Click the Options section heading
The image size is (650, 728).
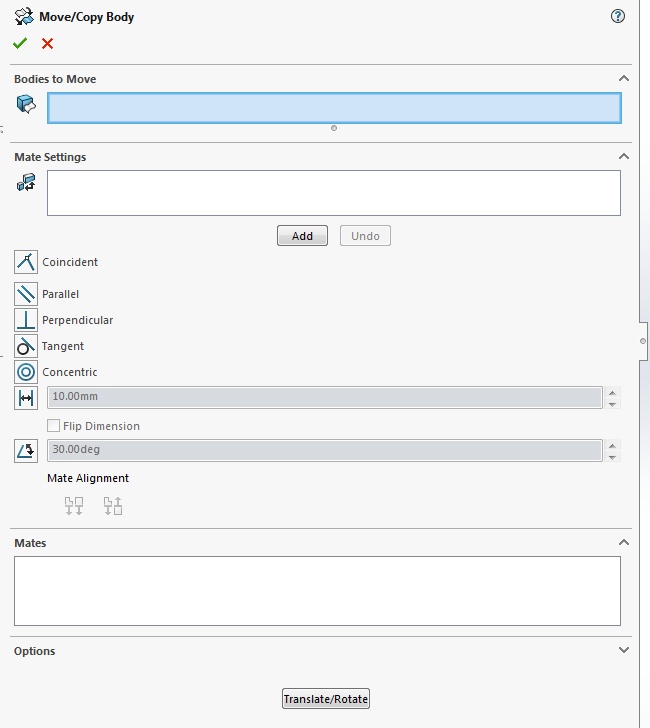click(34, 651)
